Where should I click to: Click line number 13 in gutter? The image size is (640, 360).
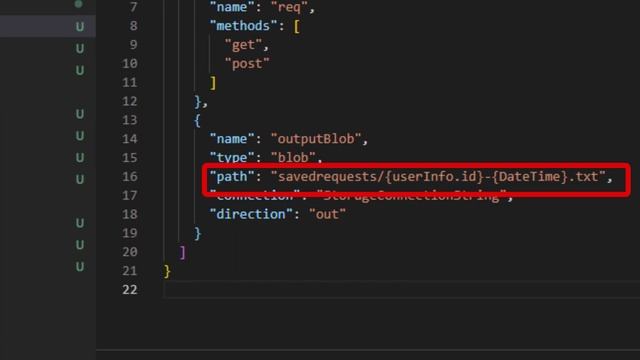click(130, 120)
